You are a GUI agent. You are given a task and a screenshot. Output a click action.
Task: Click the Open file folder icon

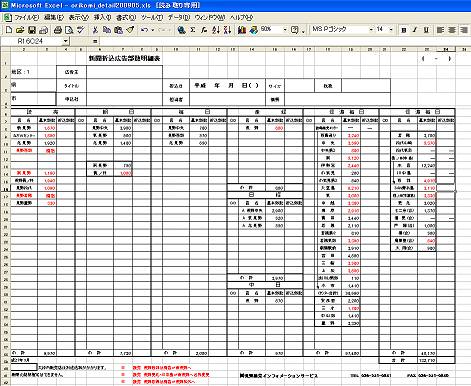20,30
